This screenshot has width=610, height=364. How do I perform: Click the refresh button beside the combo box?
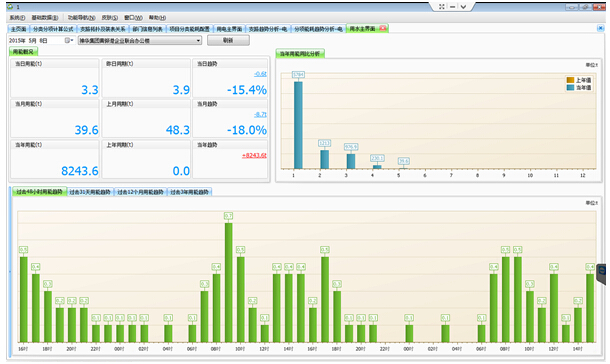point(228,40)
